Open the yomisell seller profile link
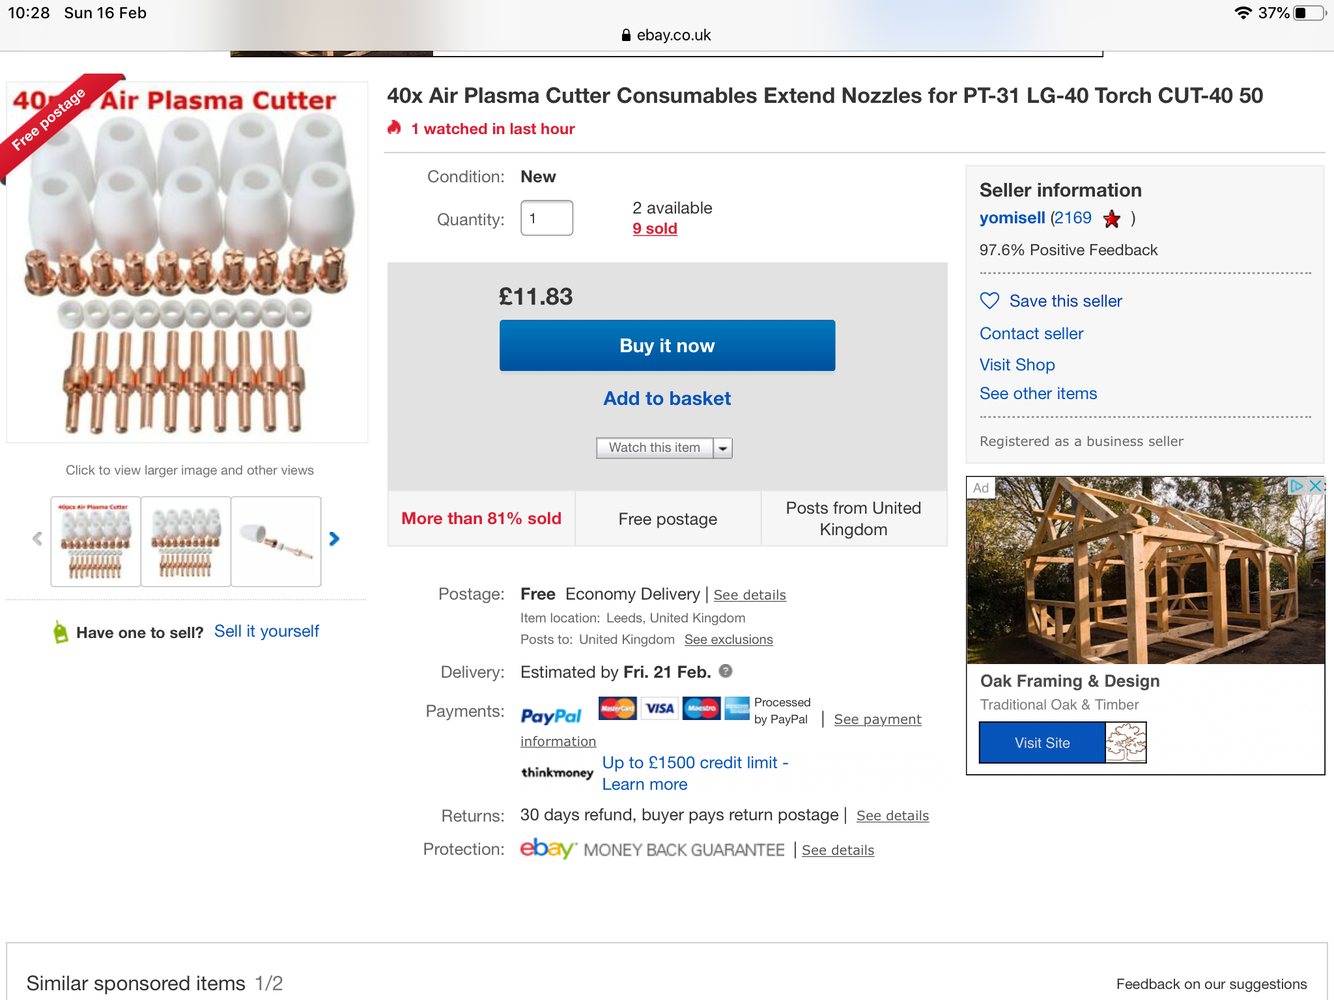This screenshot has height=1000, width=1334. pyautogui.click(x=1012, y=218)
